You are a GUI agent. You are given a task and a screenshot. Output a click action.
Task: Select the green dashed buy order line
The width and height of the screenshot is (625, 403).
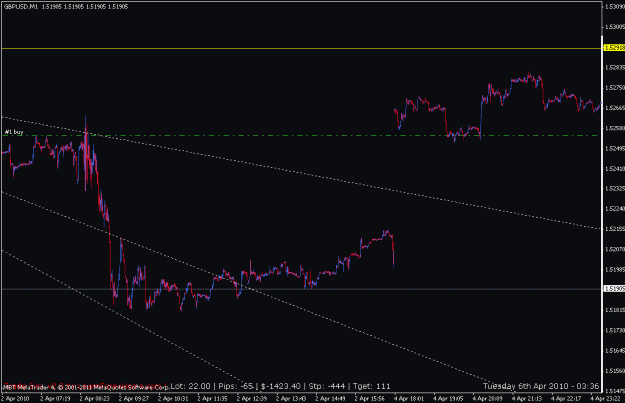click(x=300, y=136)
